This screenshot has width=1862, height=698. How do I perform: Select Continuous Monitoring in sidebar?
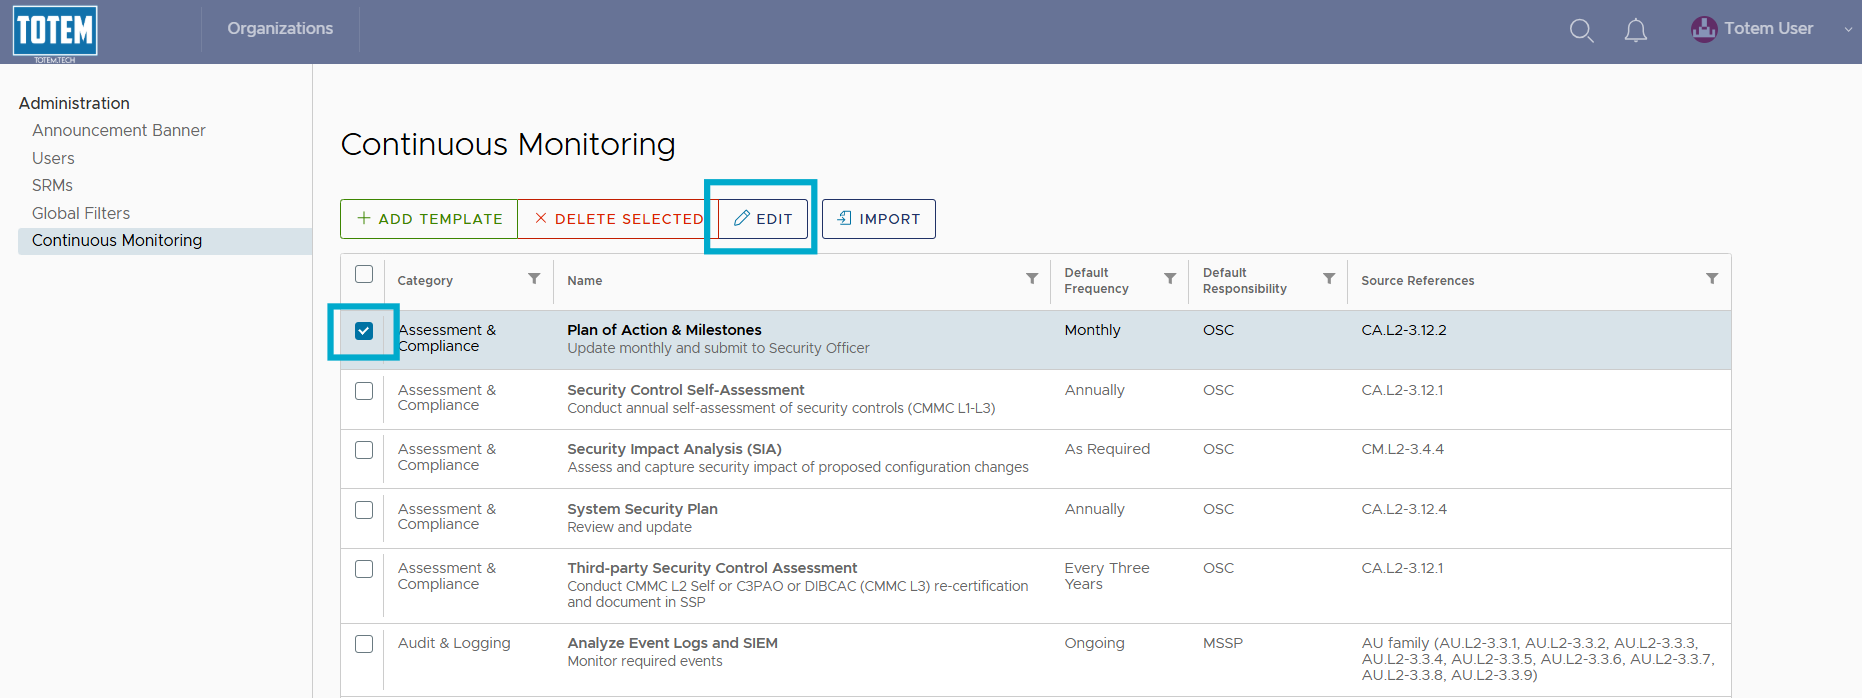(165, 241)
